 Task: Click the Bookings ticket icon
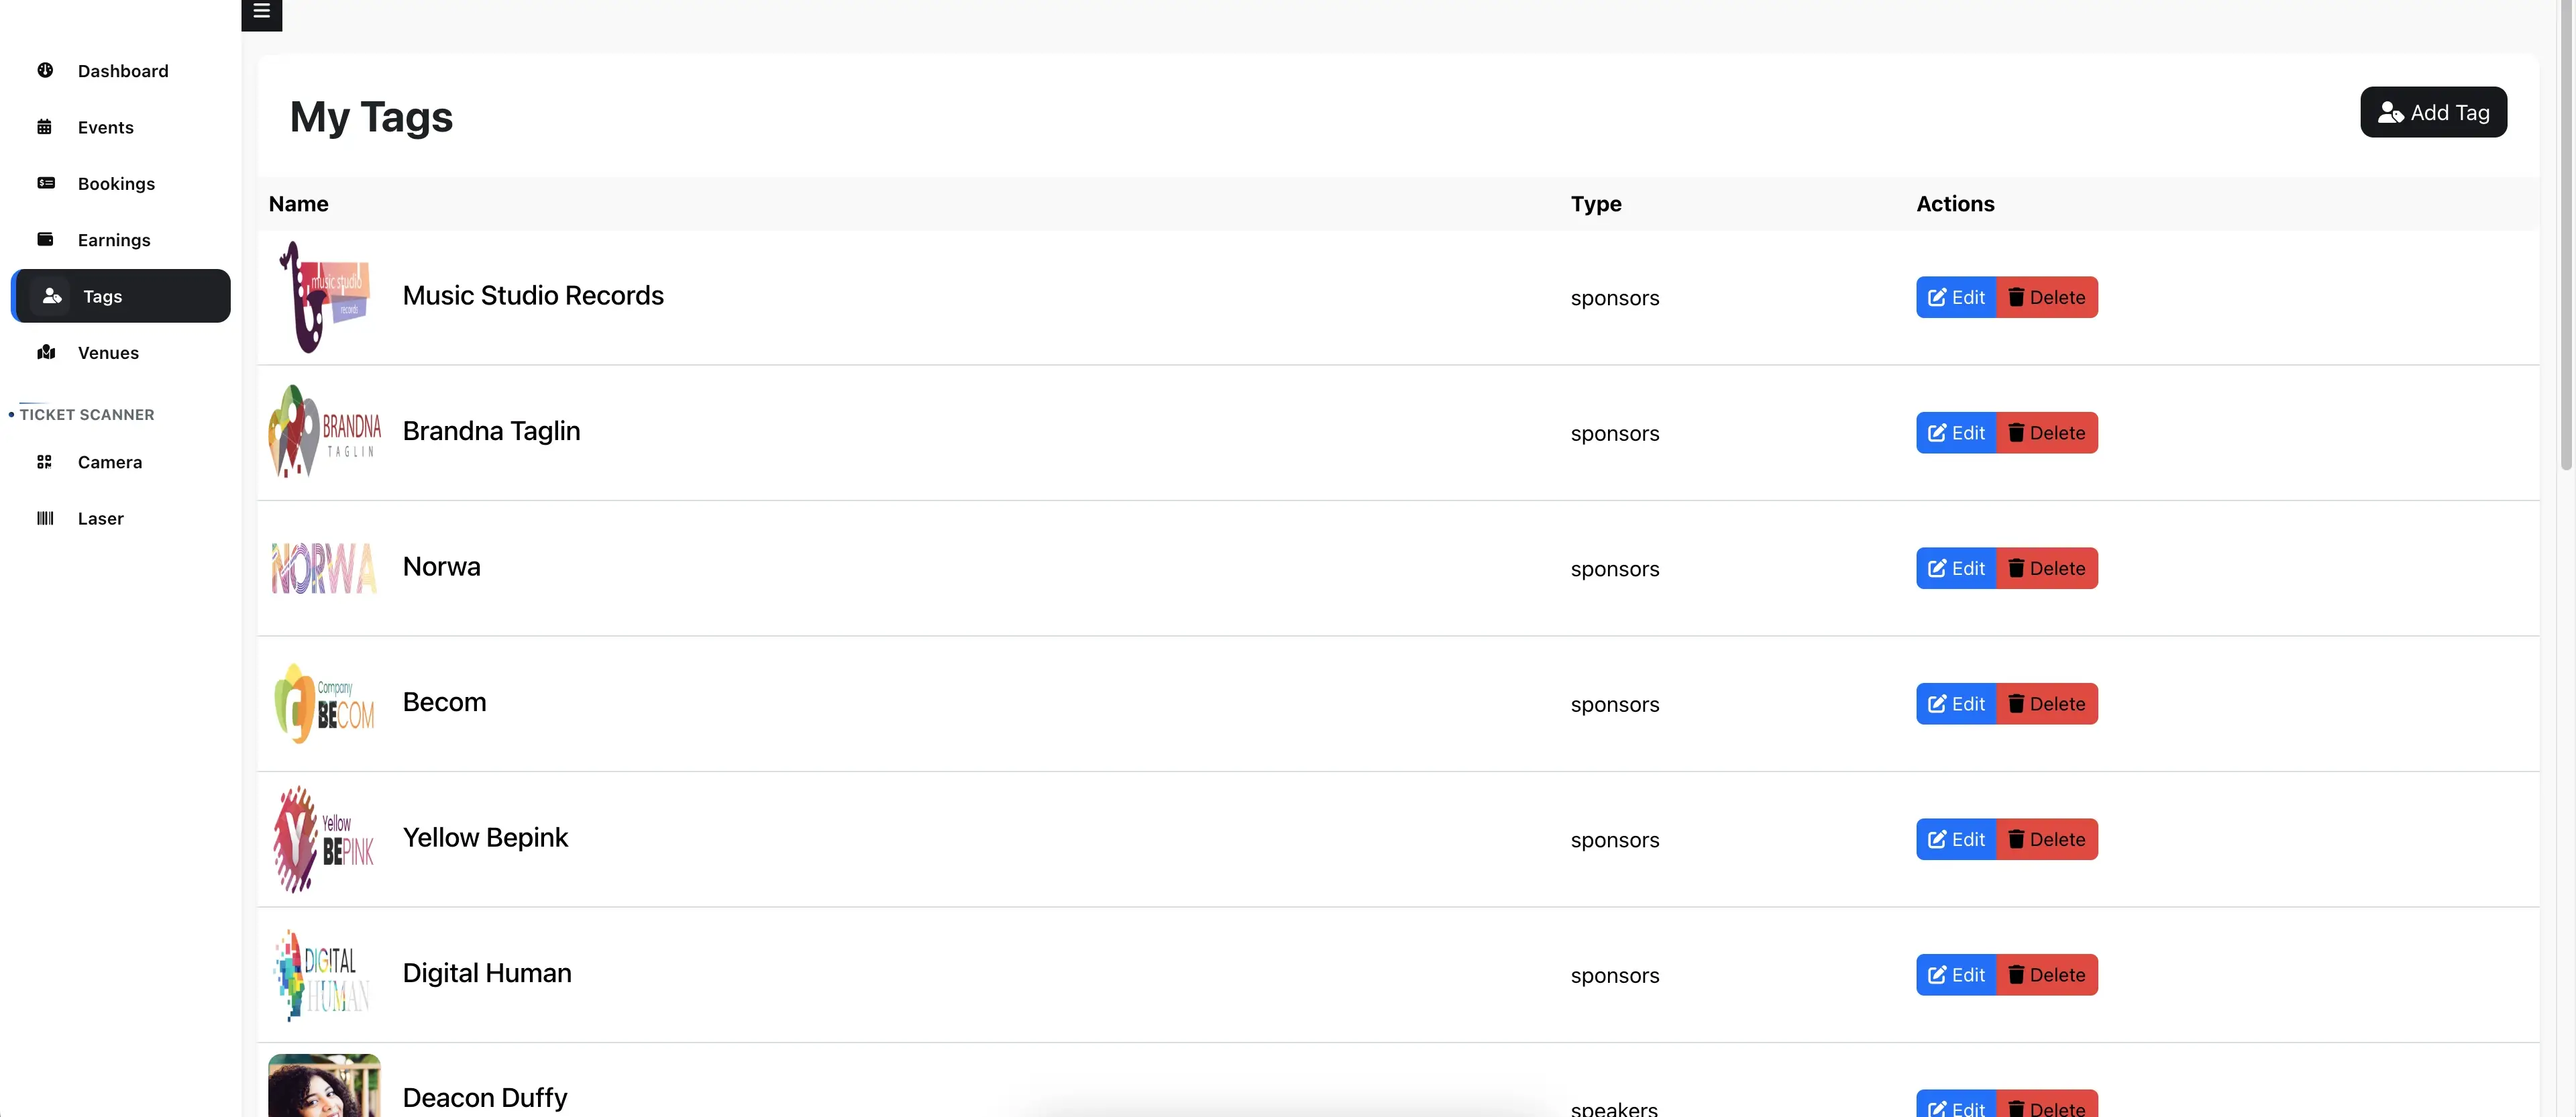coord(46,183)
